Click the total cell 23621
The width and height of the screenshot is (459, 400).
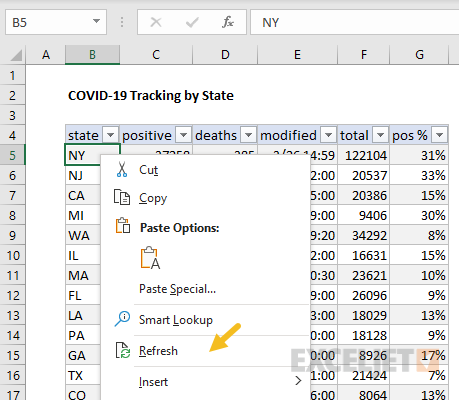364,275
